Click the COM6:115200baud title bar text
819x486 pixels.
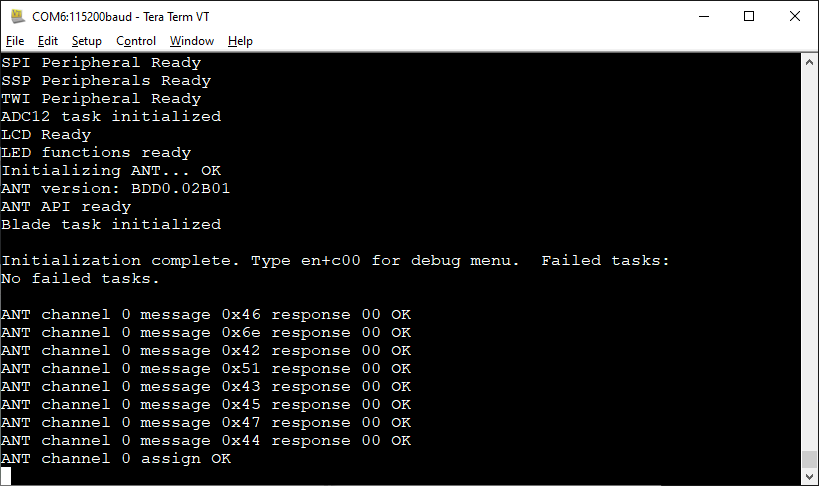pyautogui.click(x=121, y=17)
